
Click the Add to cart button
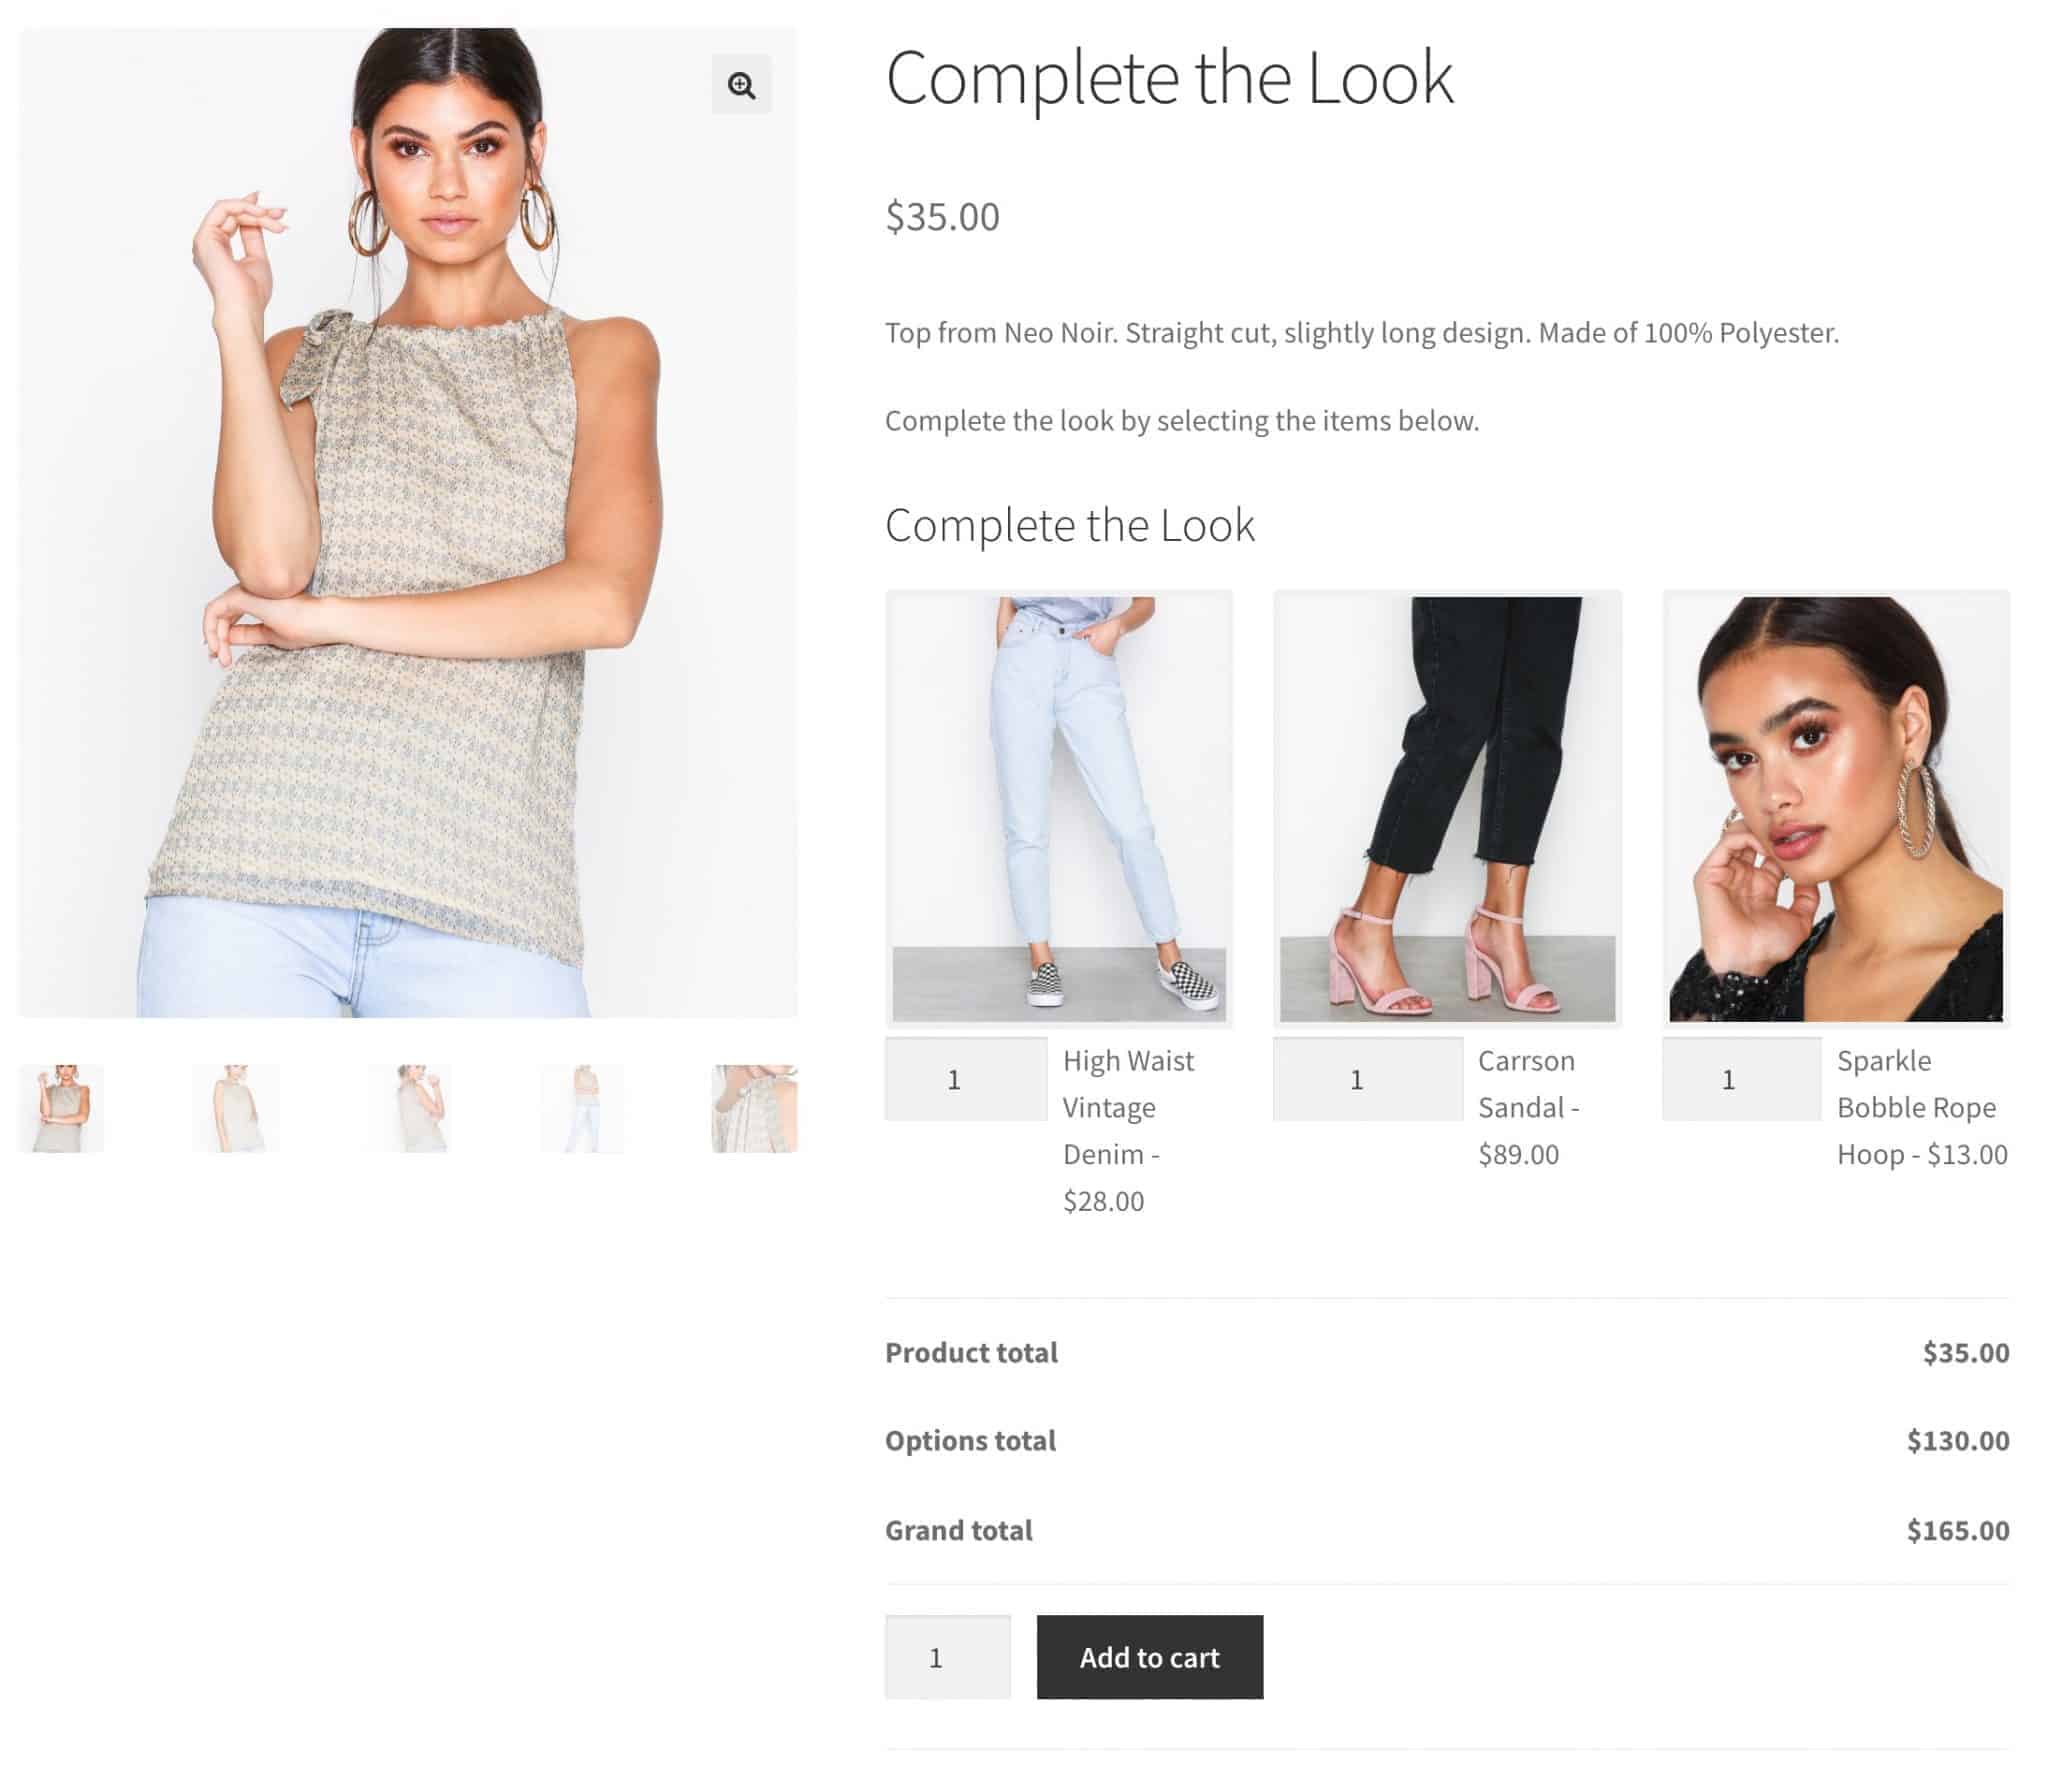(1149, 1656)
